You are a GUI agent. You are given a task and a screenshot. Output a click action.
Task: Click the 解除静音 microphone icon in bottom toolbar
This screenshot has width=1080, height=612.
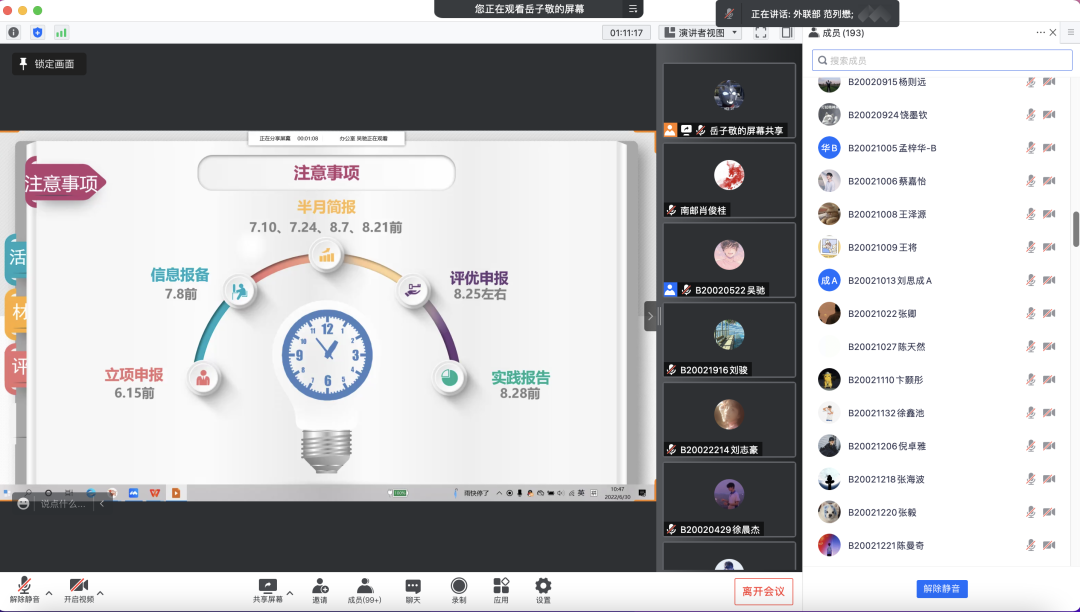point(24,586)
